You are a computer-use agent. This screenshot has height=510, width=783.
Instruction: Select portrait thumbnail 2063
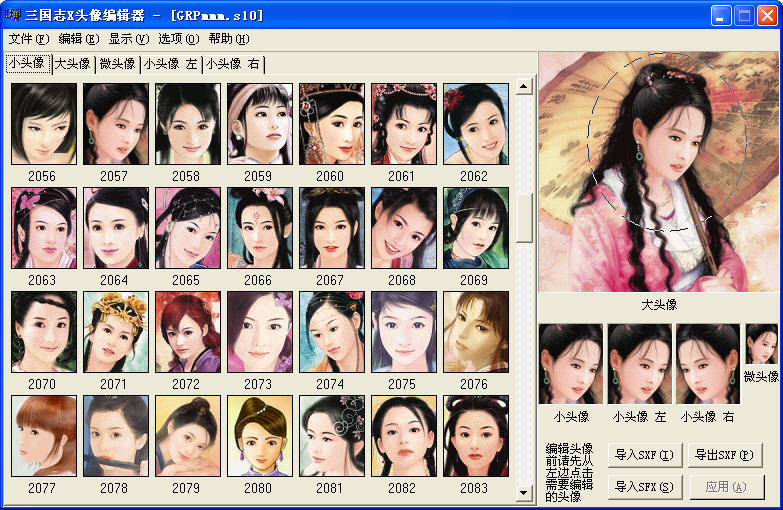(44, 228)
